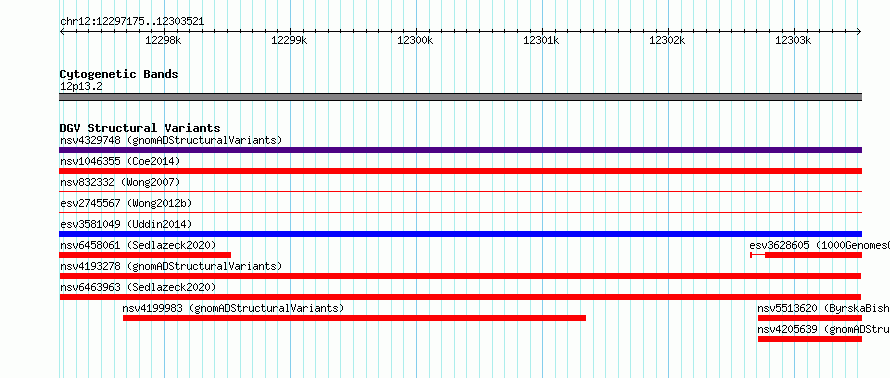Open nsv4205639 gnomAD variant label

coord(824,329)
